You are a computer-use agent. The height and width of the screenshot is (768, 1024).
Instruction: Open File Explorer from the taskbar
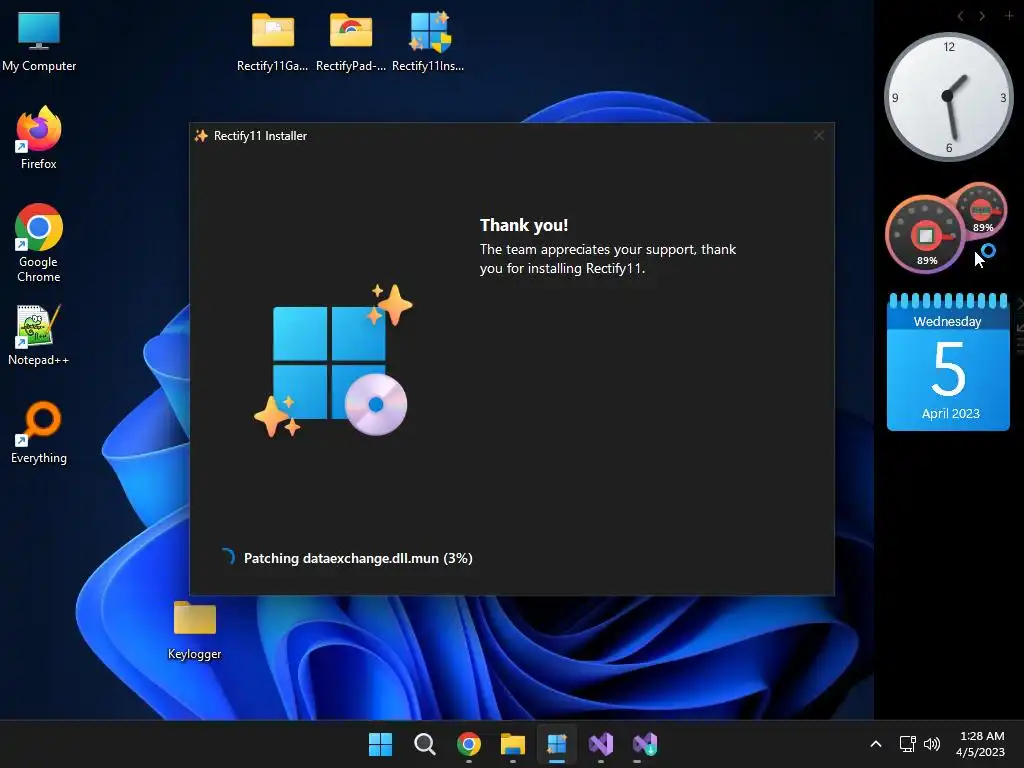tap(513, 744)
